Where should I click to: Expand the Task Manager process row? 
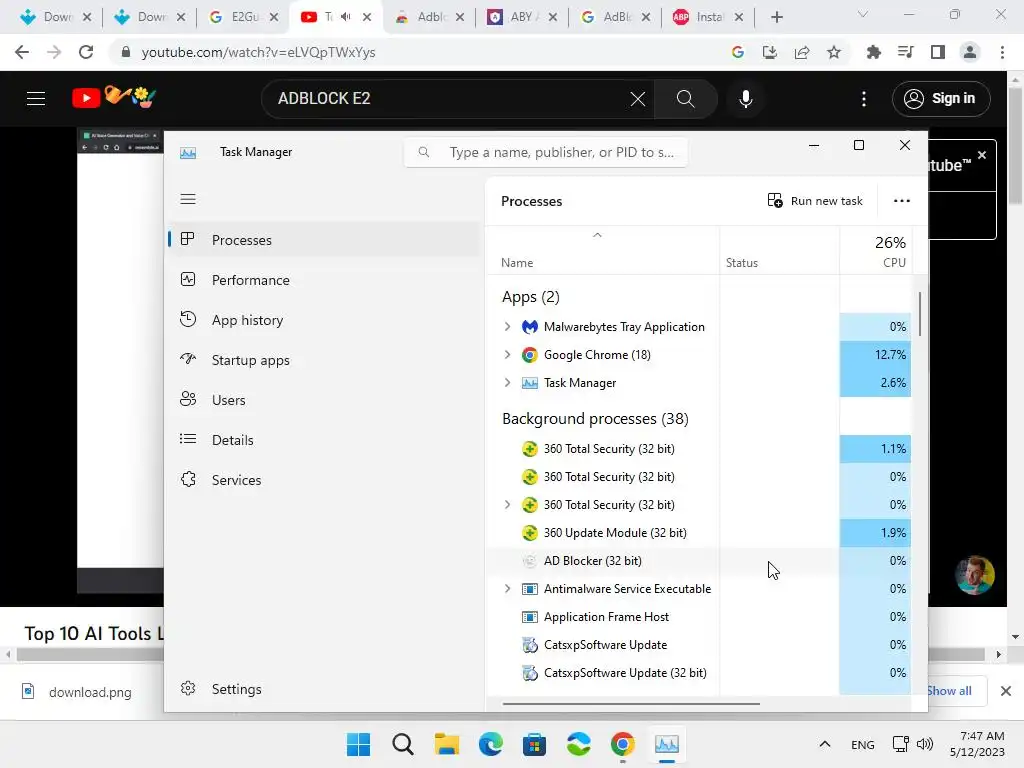(507, 383)
